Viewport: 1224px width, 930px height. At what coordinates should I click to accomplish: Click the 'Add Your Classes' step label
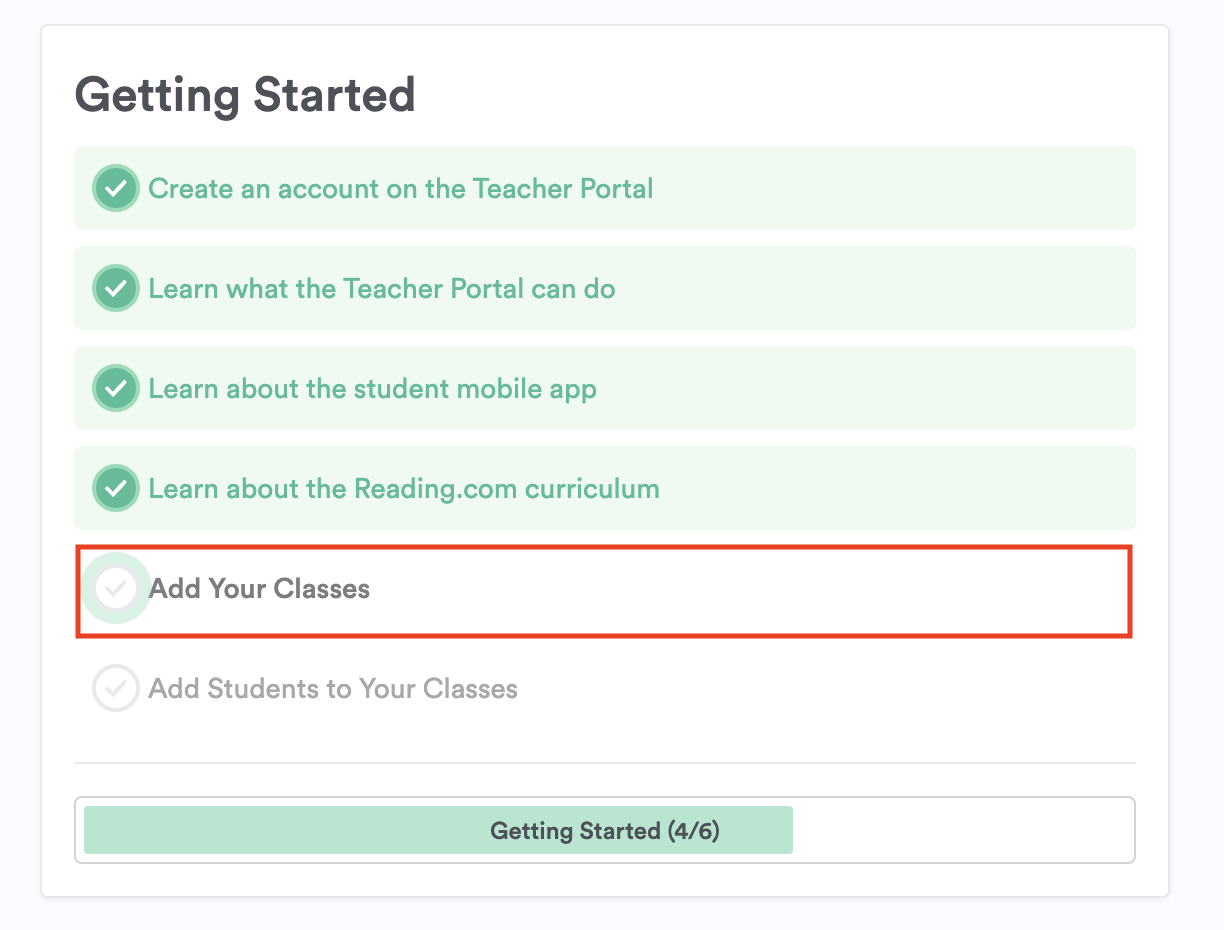259,588
